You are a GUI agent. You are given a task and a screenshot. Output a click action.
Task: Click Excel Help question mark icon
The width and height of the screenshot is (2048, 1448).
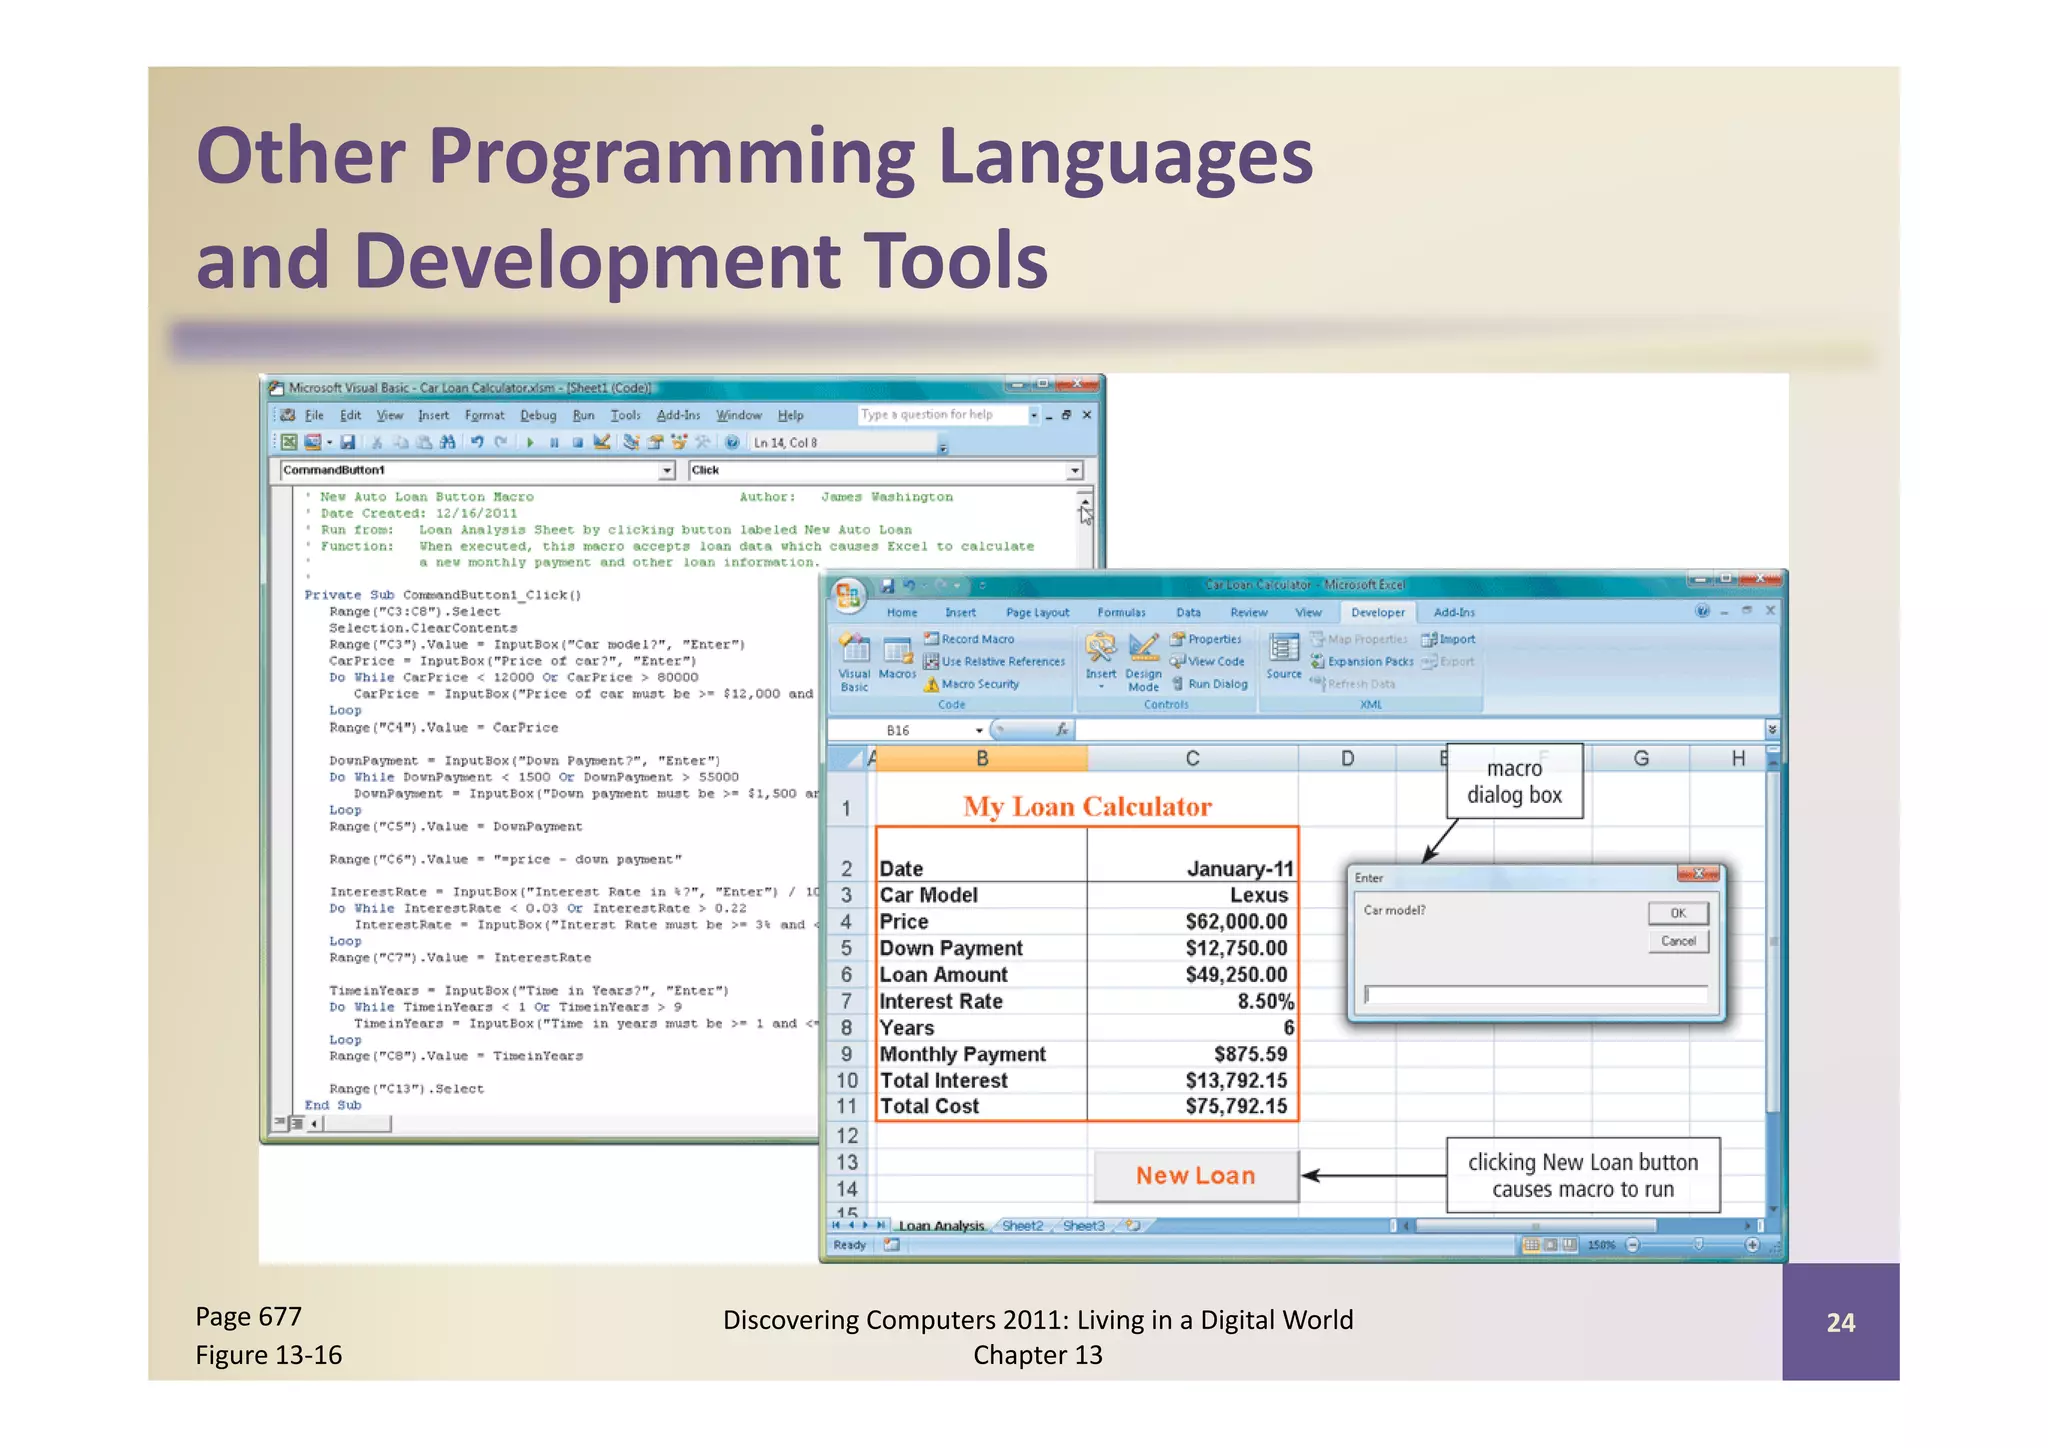(x=1702, y=611)
